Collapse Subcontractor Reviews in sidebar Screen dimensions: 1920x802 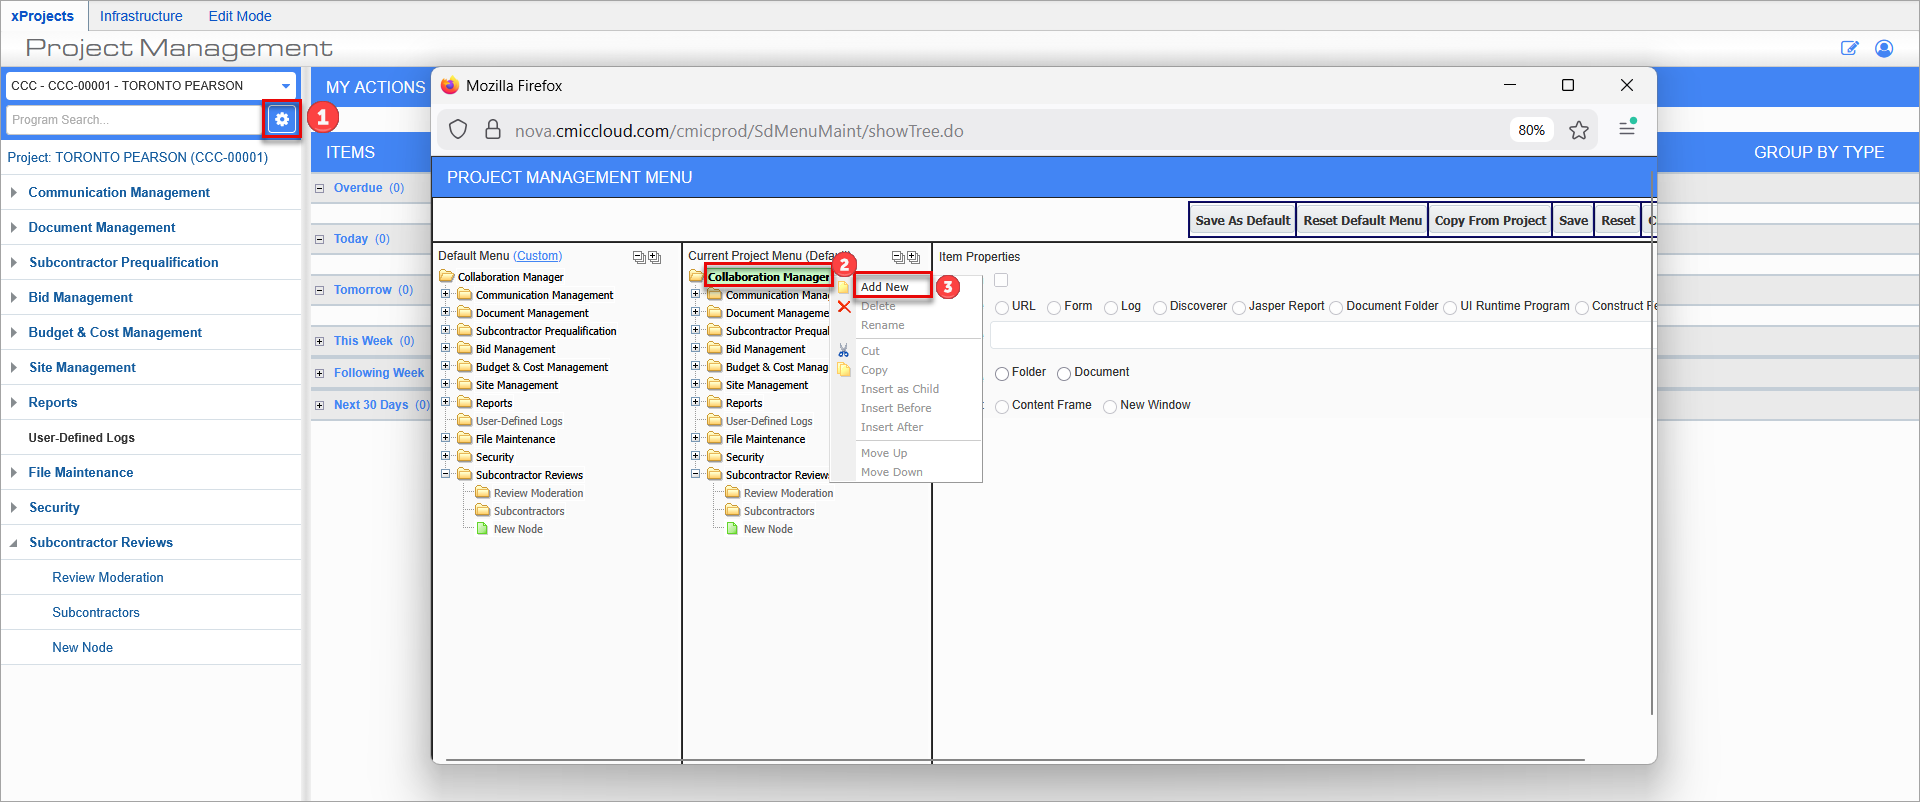[x=14, y=543]
